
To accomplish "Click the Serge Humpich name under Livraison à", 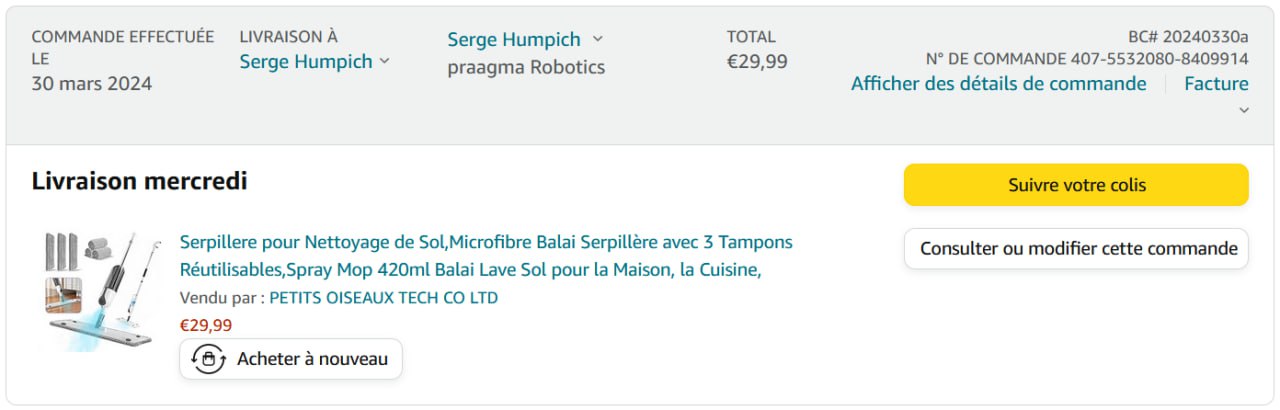I will (x=305, y=62).
